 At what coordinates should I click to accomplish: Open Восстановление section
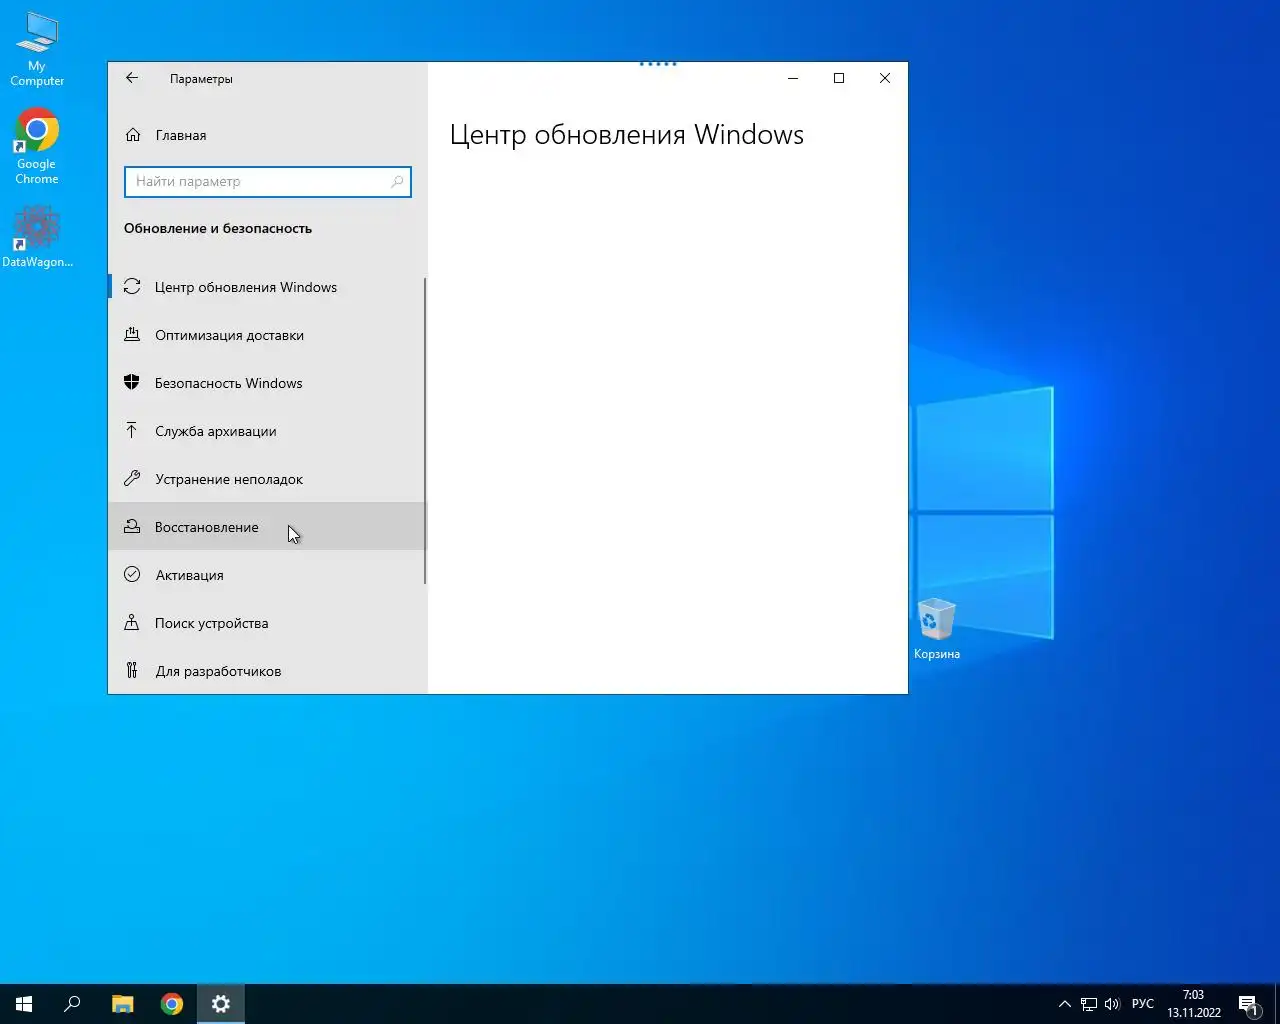pyautogui.click(x=267, y=527)
